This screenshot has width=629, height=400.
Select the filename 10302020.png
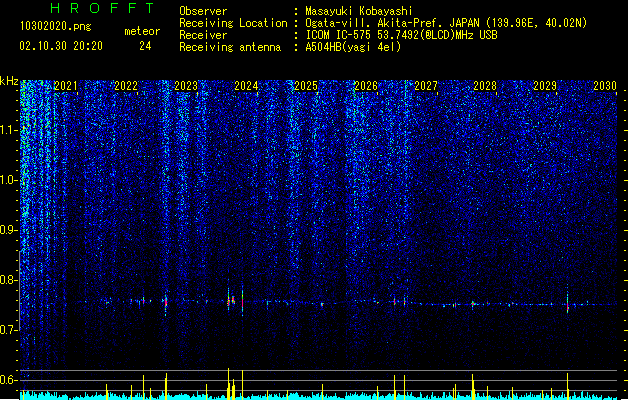click(55, 26)
